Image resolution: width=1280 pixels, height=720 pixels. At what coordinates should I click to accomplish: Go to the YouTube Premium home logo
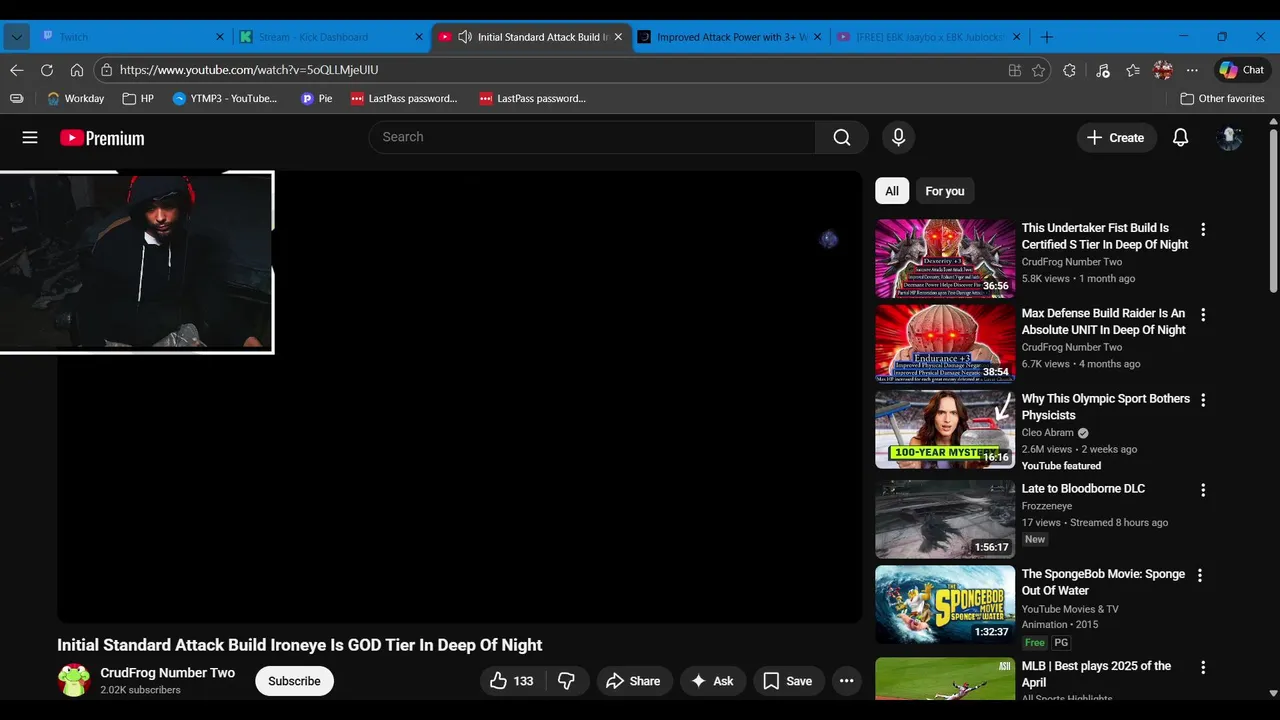[102, 138]
